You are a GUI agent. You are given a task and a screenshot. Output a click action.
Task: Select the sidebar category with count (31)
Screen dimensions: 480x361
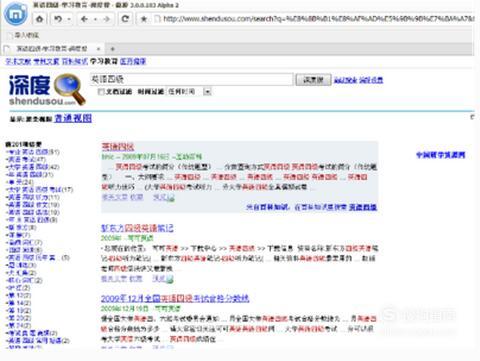30,174
